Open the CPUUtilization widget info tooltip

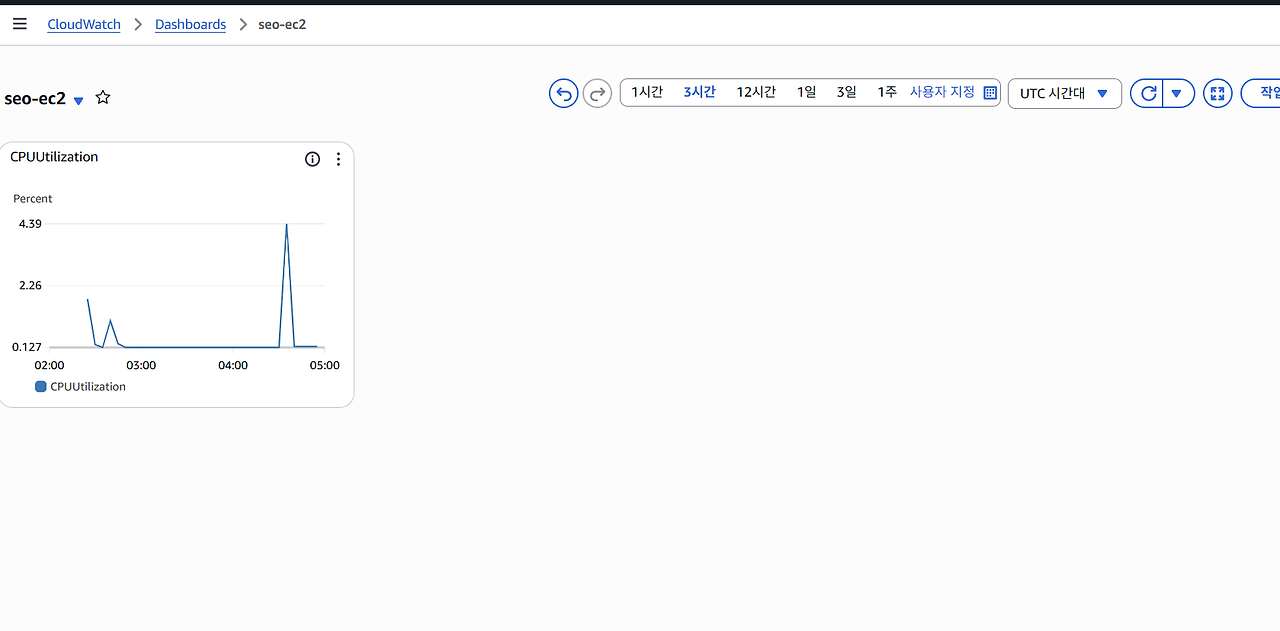[x=312, y=158]
